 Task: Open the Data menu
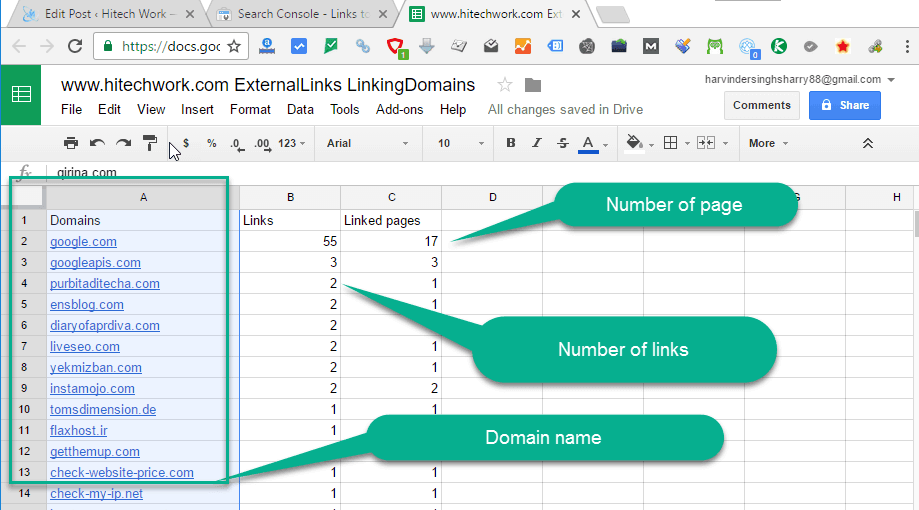[300, 110]
